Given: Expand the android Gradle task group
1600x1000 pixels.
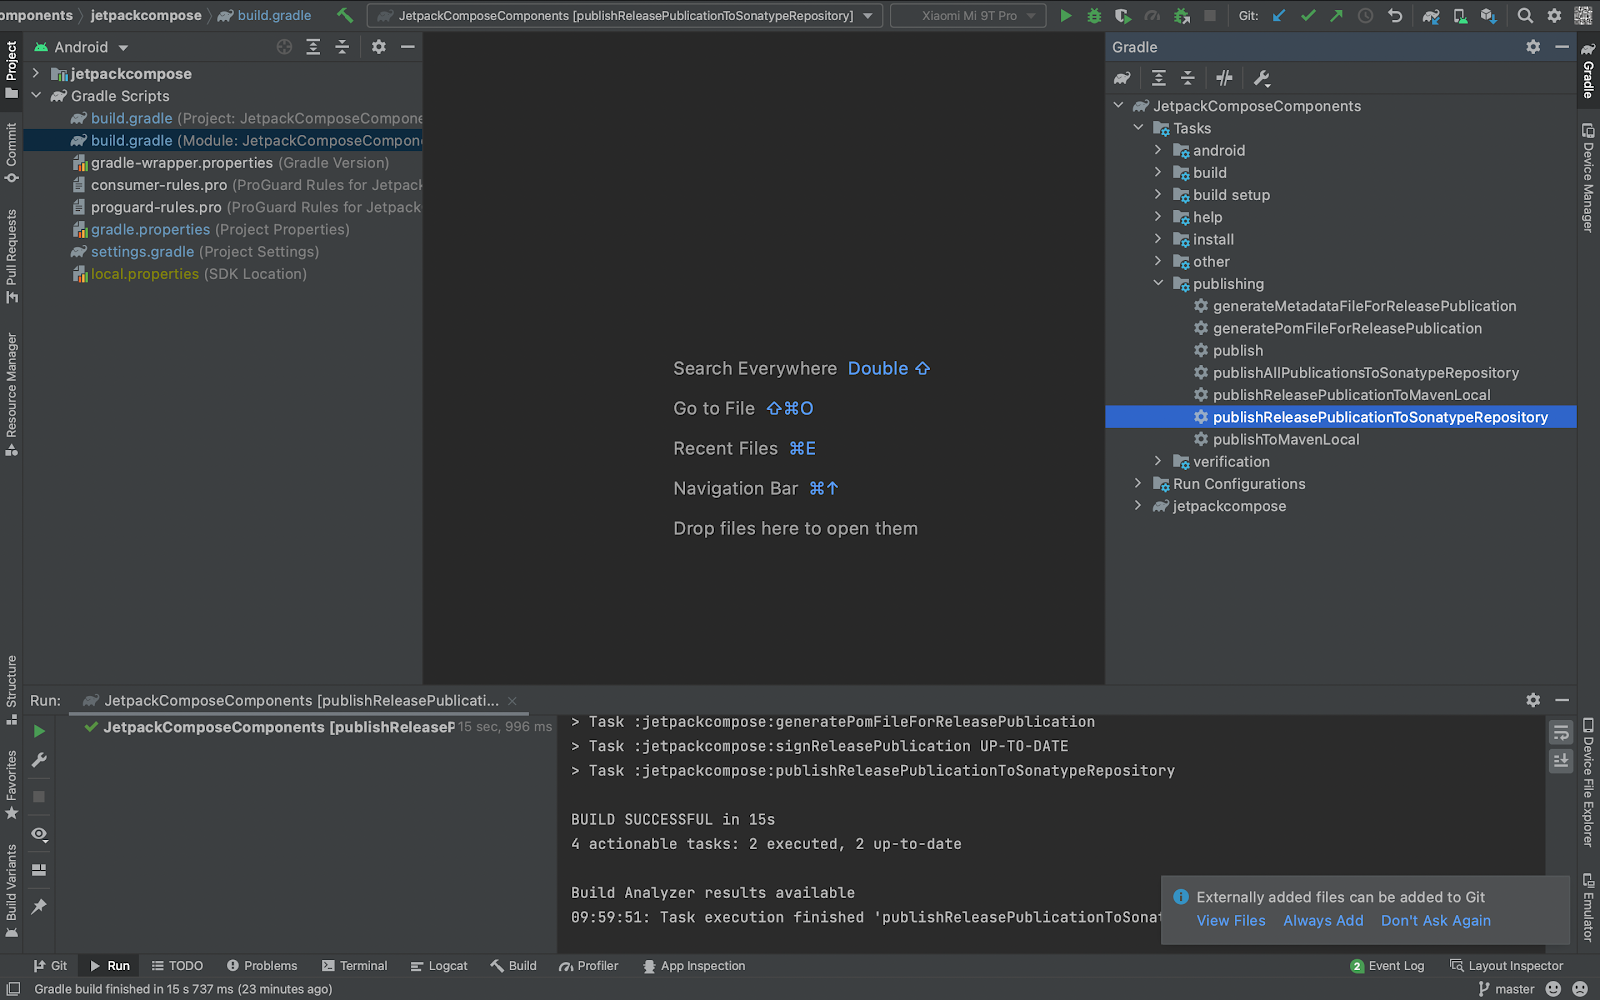Looking at the screenshot, I should pos(1158,150).
